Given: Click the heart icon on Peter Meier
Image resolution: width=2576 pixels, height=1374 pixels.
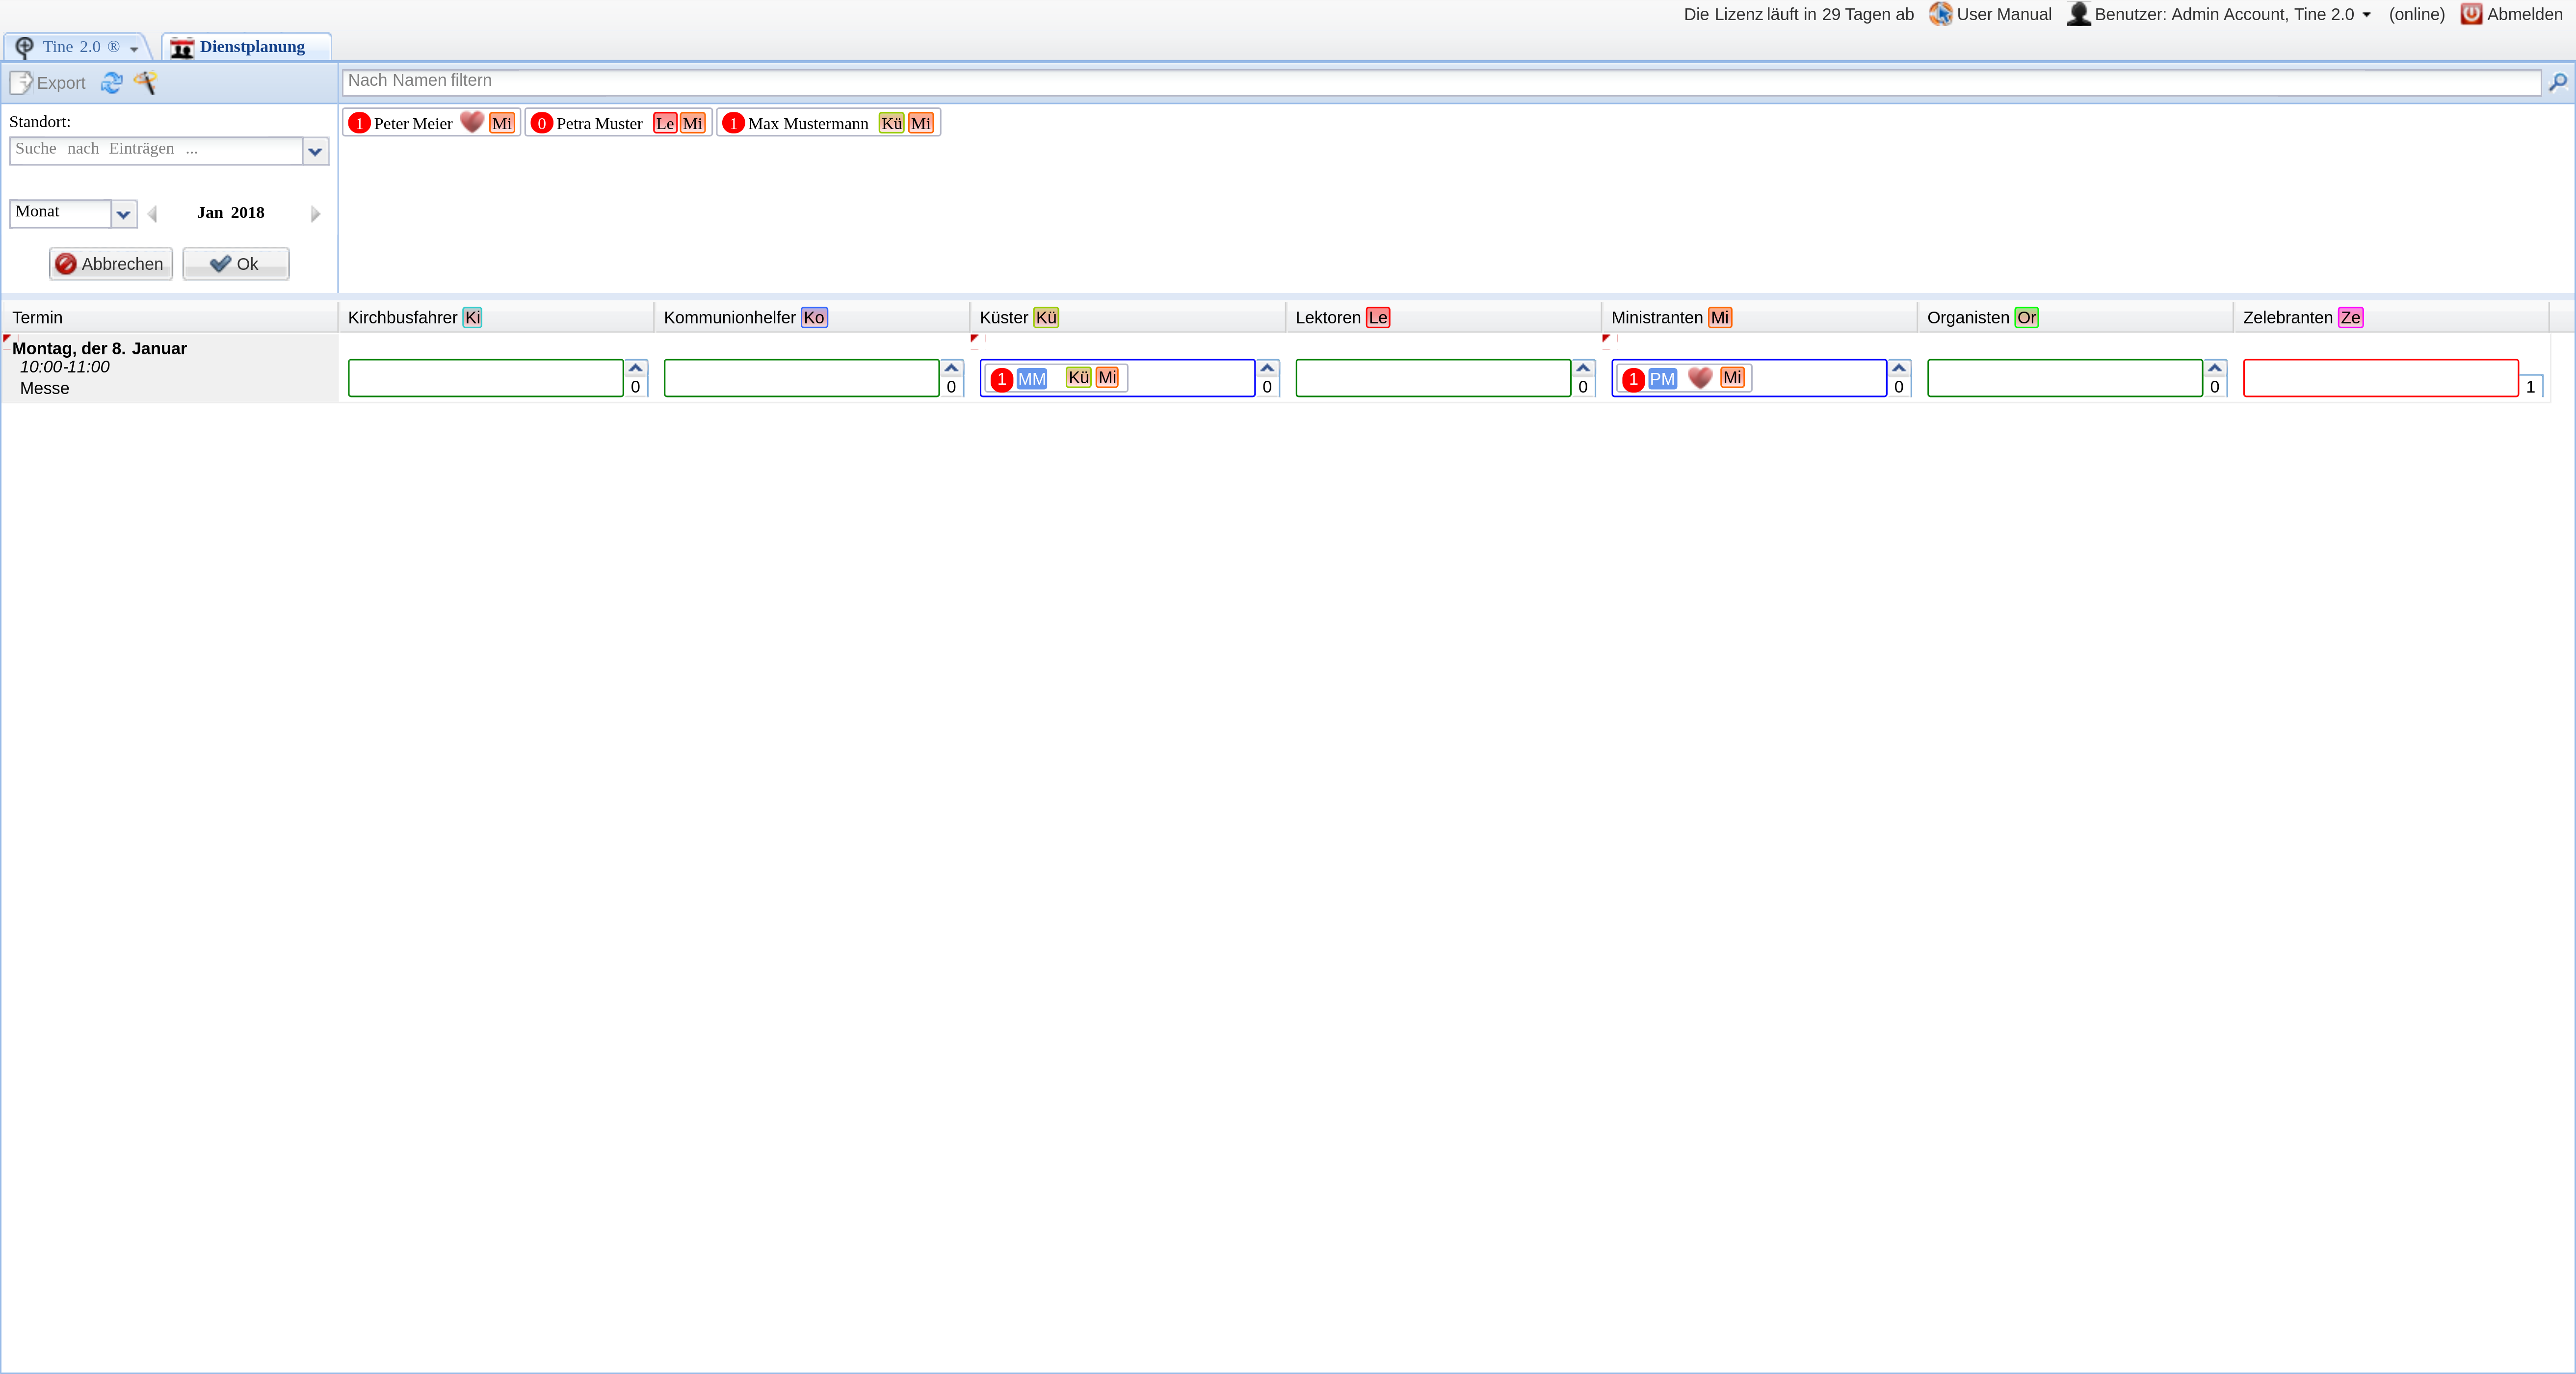Looking at the screenshot, I should (472, 122).
